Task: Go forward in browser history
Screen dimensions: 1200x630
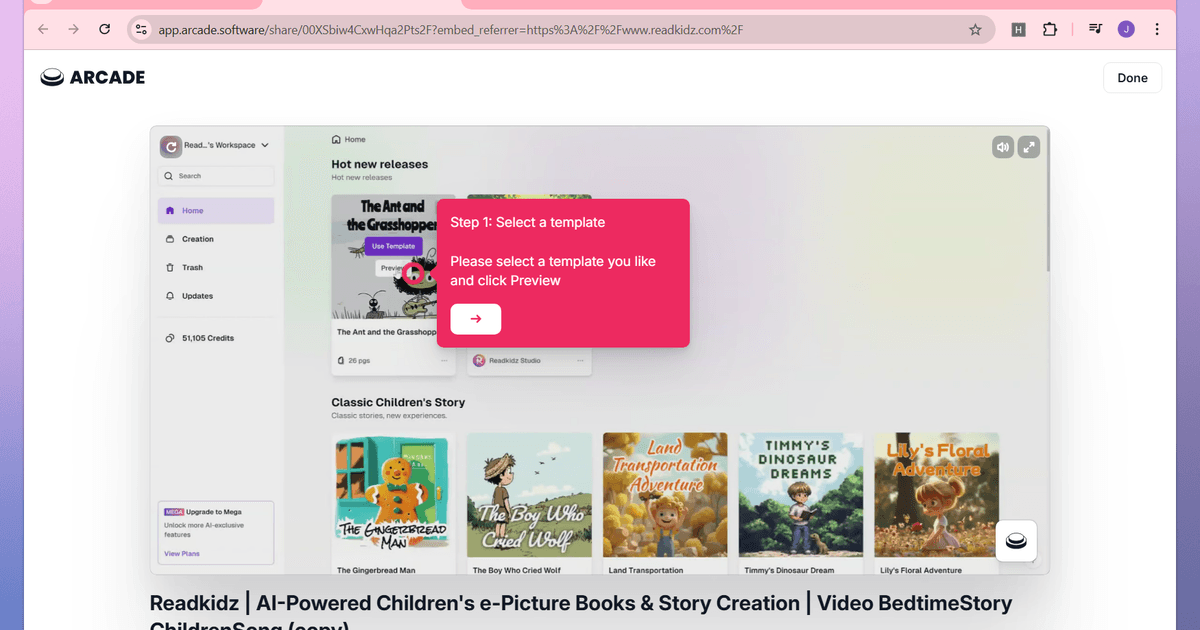Action: pyautogui.click(x=73, y=29)
